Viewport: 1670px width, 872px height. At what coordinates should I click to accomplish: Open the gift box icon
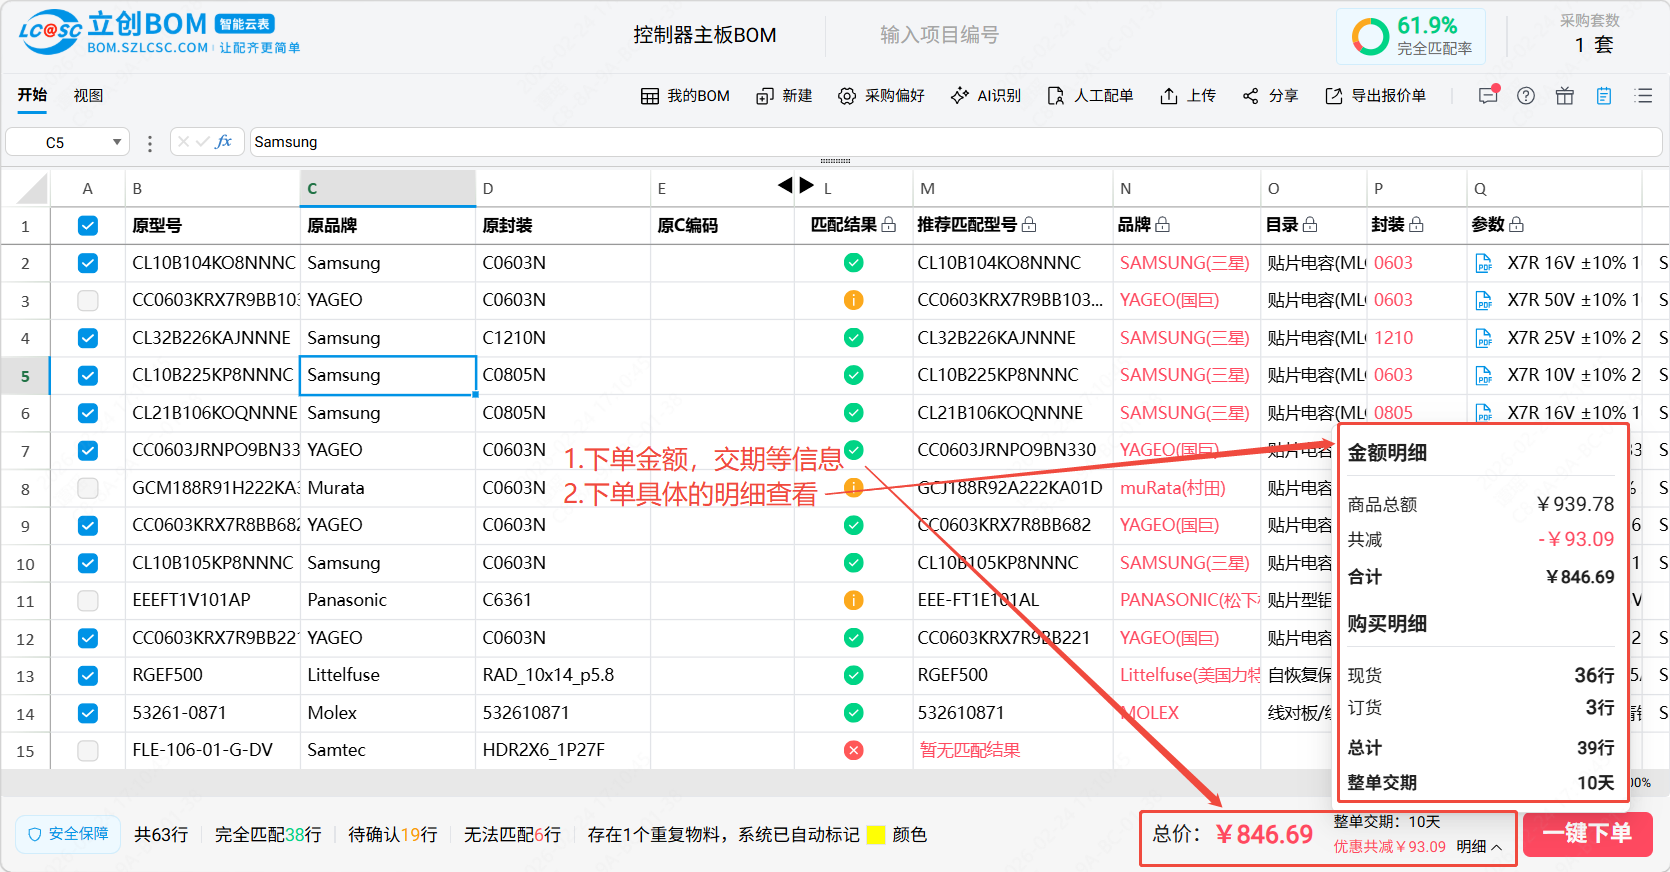[1564, 96]
